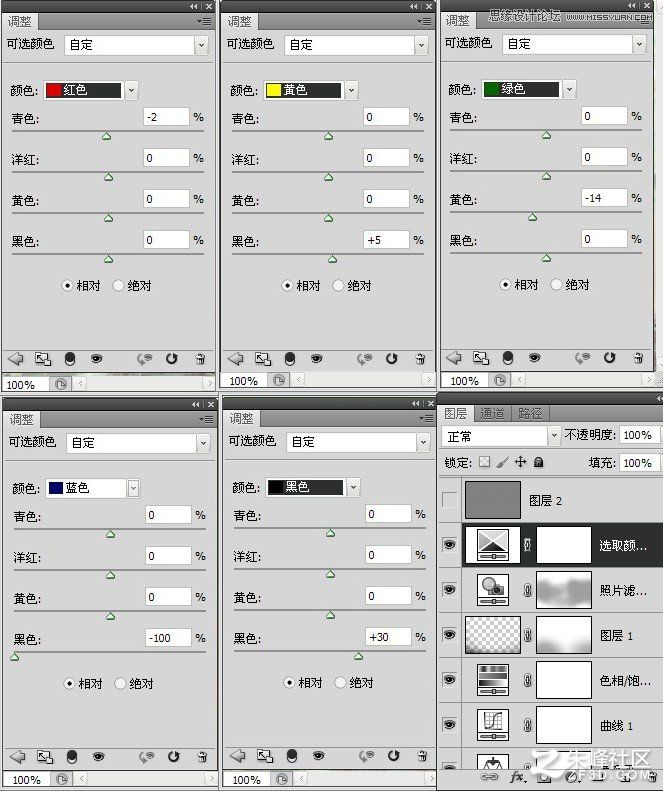
Task: Hide the photo filter layer
Action: 449,589
